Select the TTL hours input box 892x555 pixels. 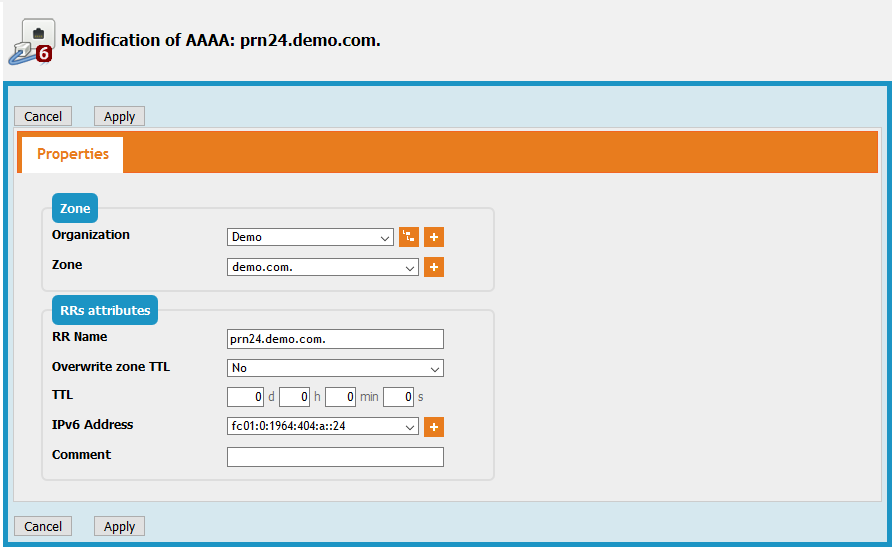click(x=294, y=397)
